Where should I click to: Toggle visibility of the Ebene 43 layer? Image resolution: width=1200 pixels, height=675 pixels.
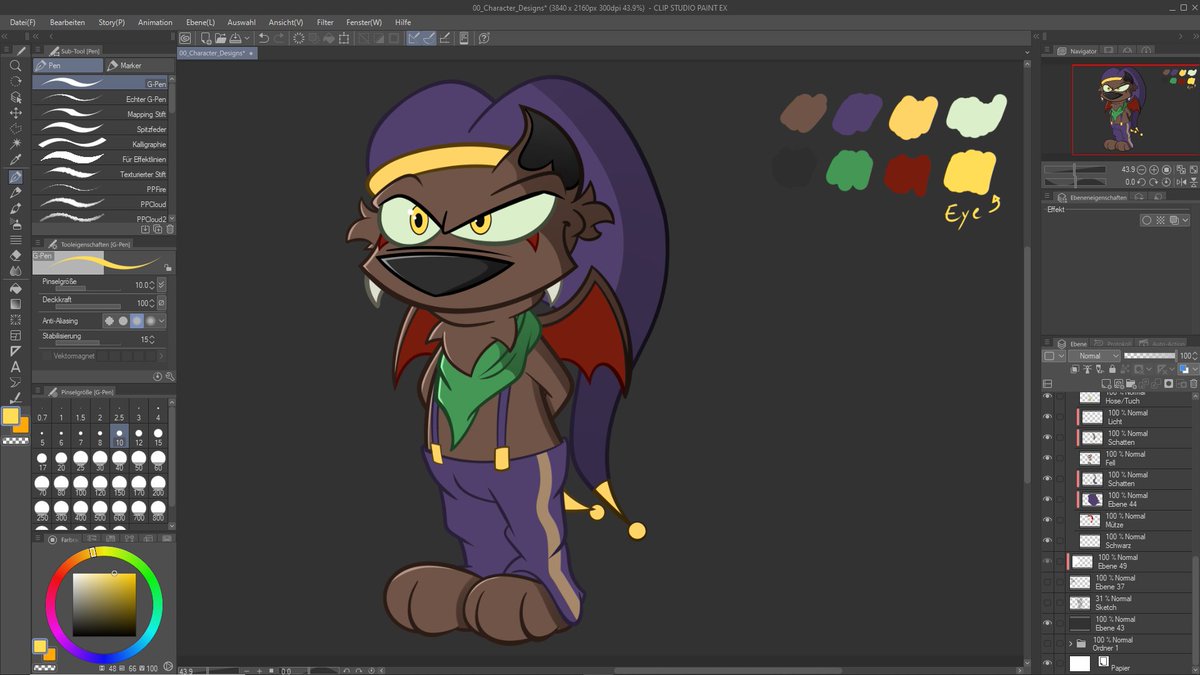(x=1047, y=623)
